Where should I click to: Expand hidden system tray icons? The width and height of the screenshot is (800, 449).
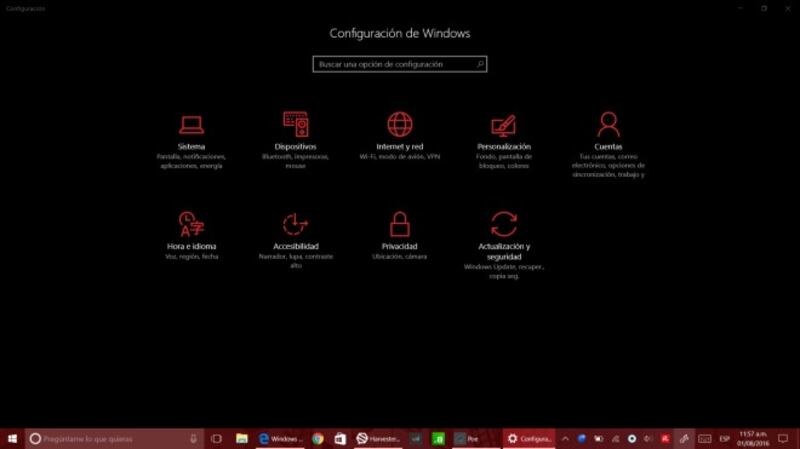[x=564, y=438]
